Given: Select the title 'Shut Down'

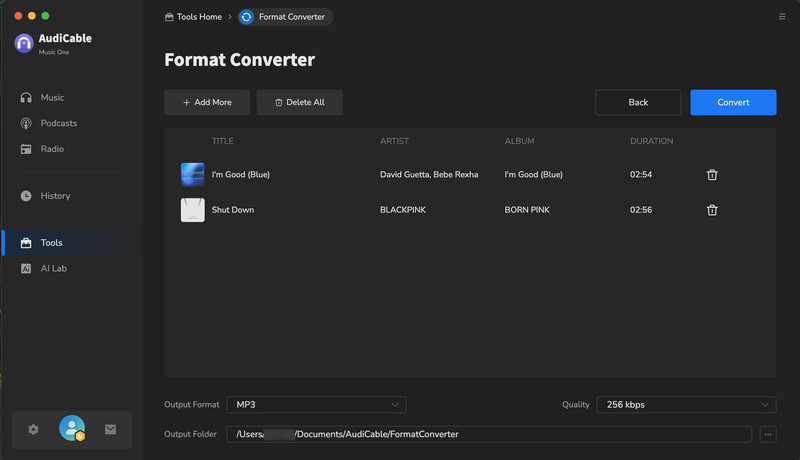Looking at the screenshot, I should 233,210.
